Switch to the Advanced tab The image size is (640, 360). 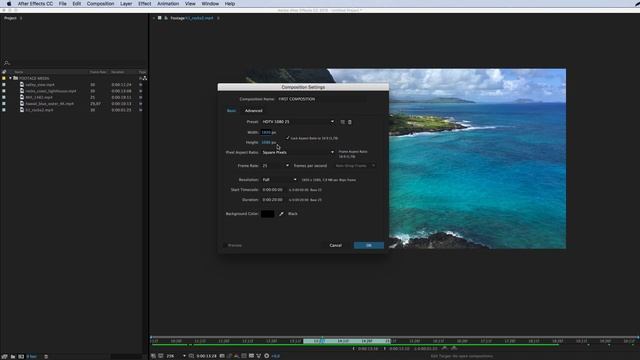[253, 111]
